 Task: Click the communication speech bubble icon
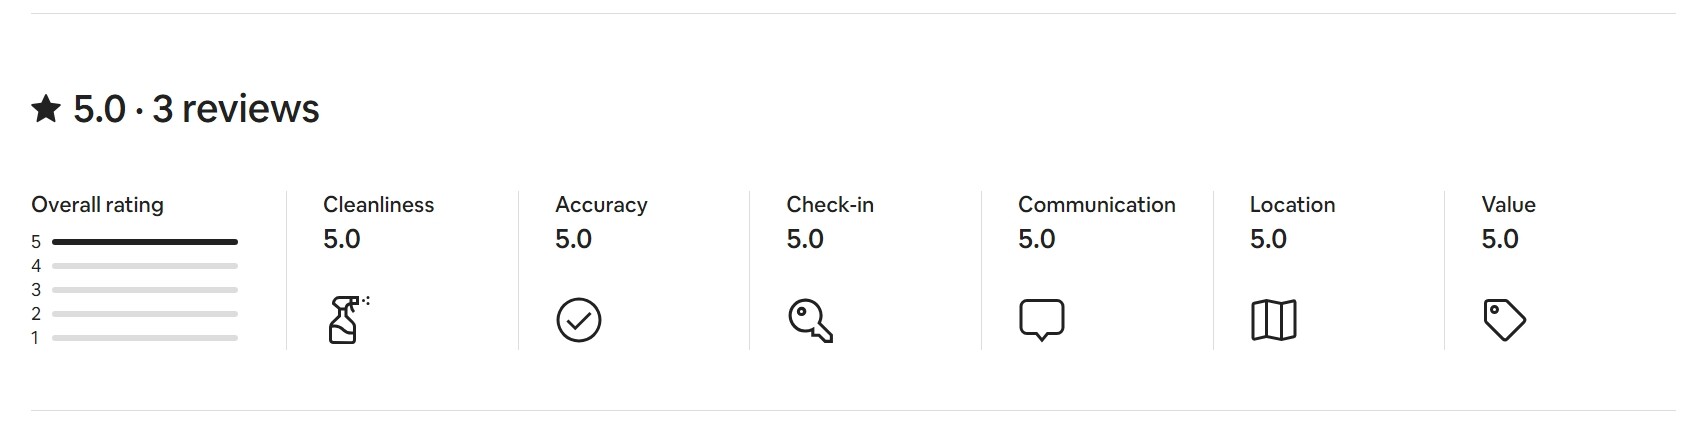(x=1041, y=319)
